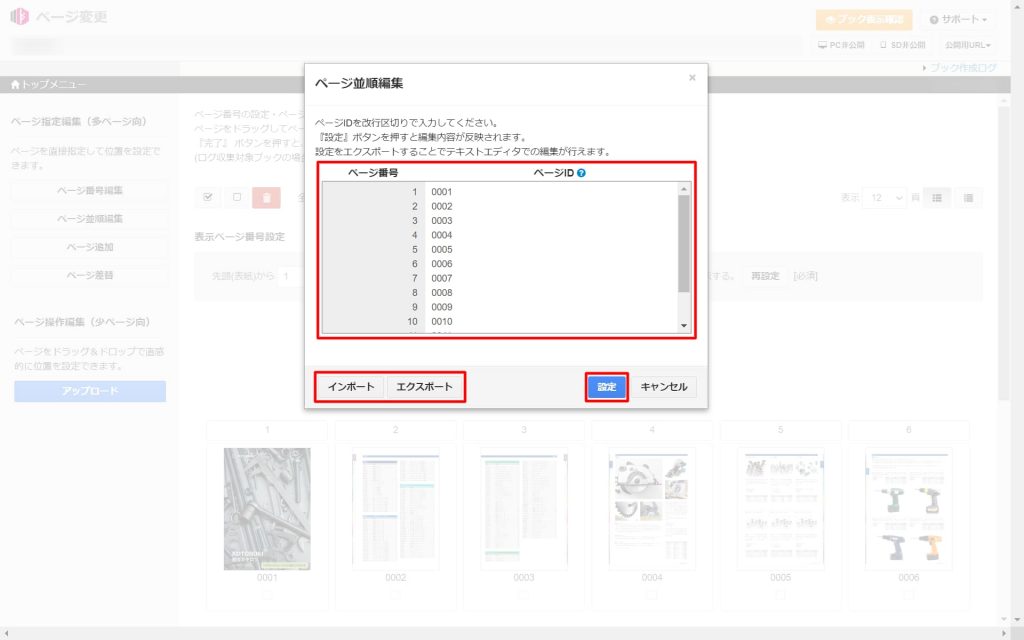
Task: Close the ページ並順編集 dialog with the X
Action: (692, 78)
